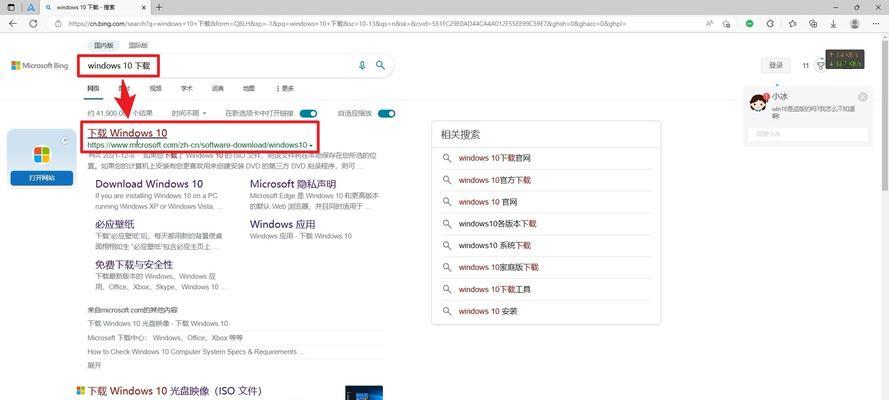Open 'How to Check Windows 10 Computer System Specs' link
889x400 pixels.
pyautogui.click(x=196, y=352)
